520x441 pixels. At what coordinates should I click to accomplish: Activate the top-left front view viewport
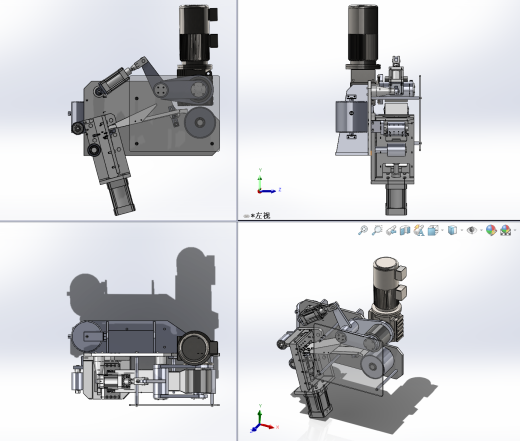pyautogui.click(x=118, y=110)
